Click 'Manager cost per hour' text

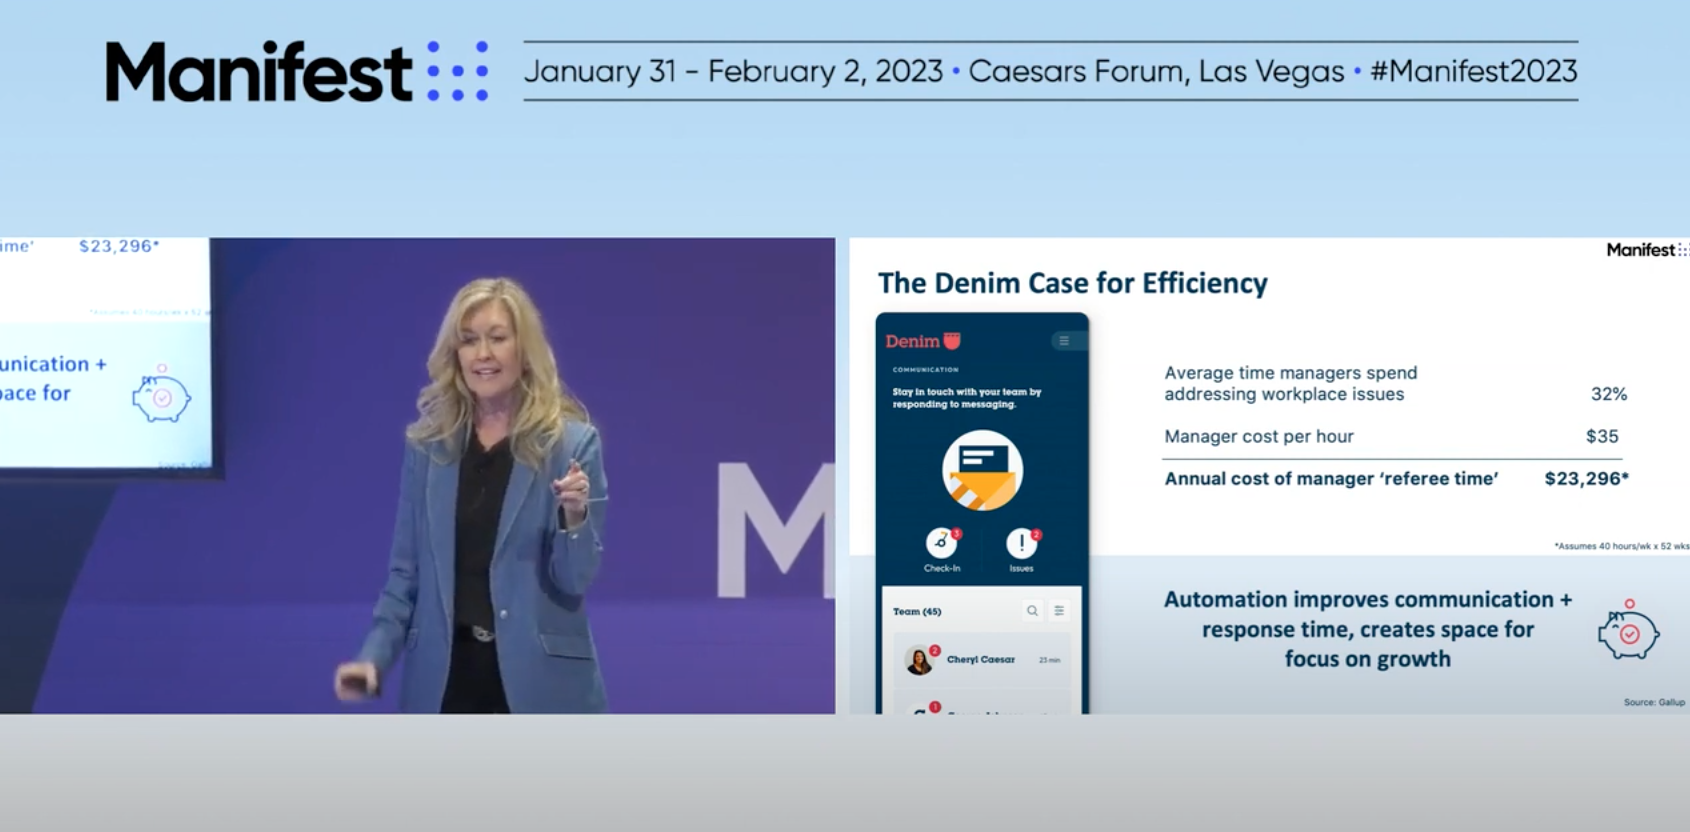click(x=1259, y=436)
